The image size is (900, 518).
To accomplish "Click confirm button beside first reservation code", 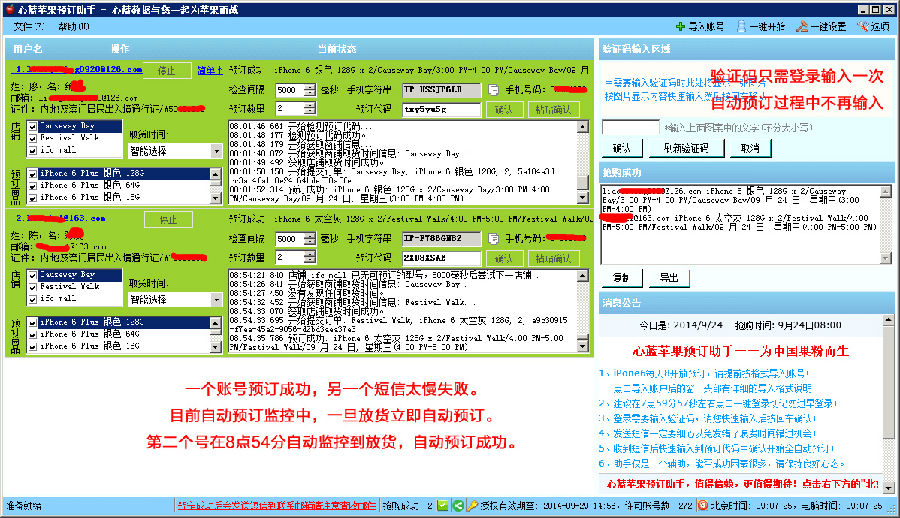I will 504,109.
